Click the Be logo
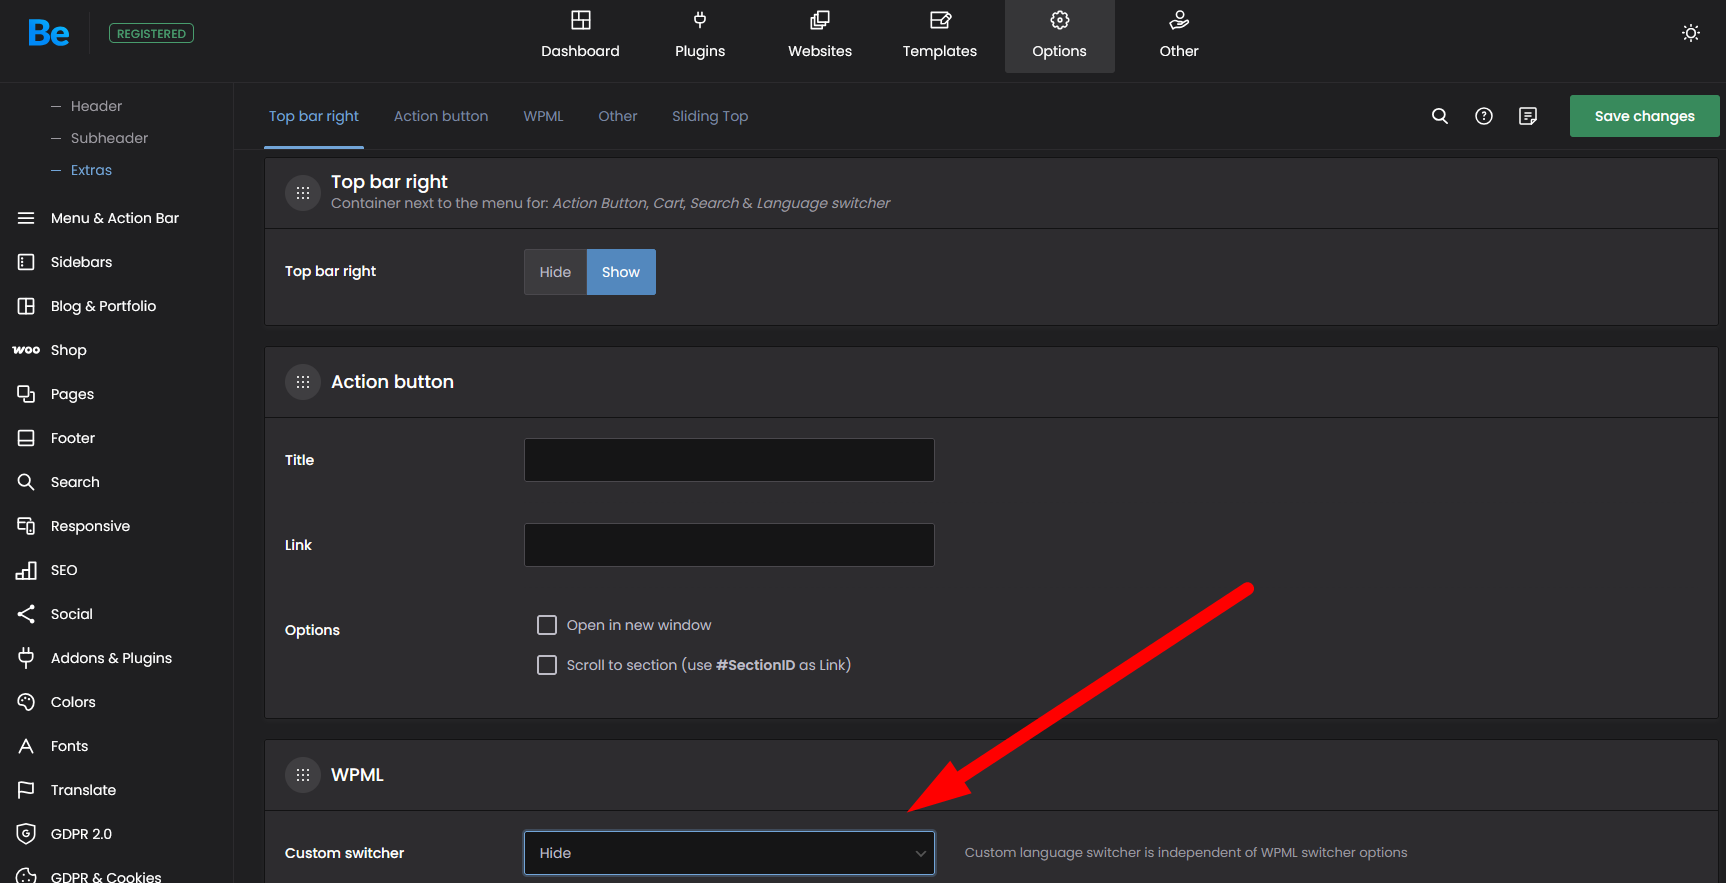 49,33
